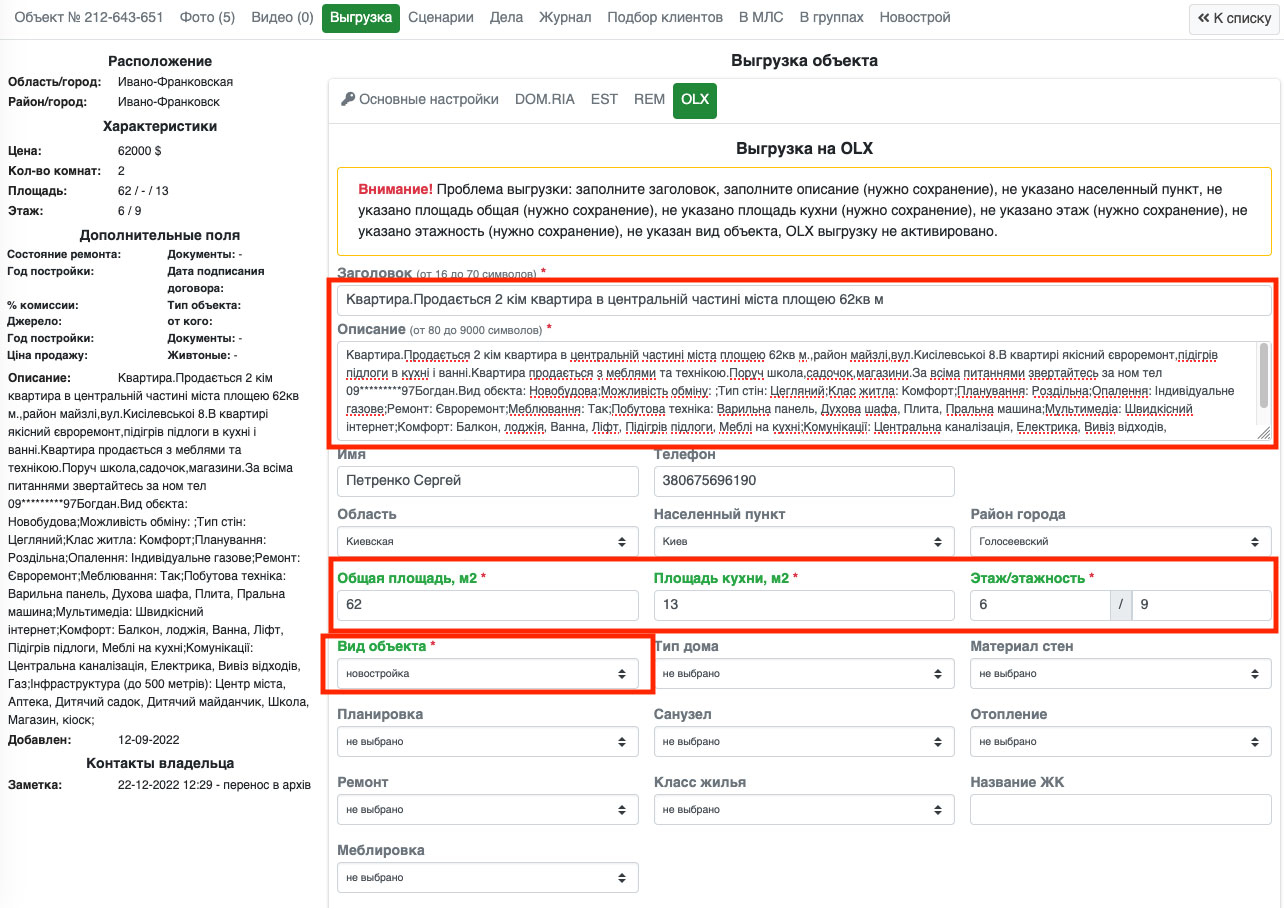Click the Общая площадь input field
Viewport: 1284px width, 908px height.
(x=488, y=605)
